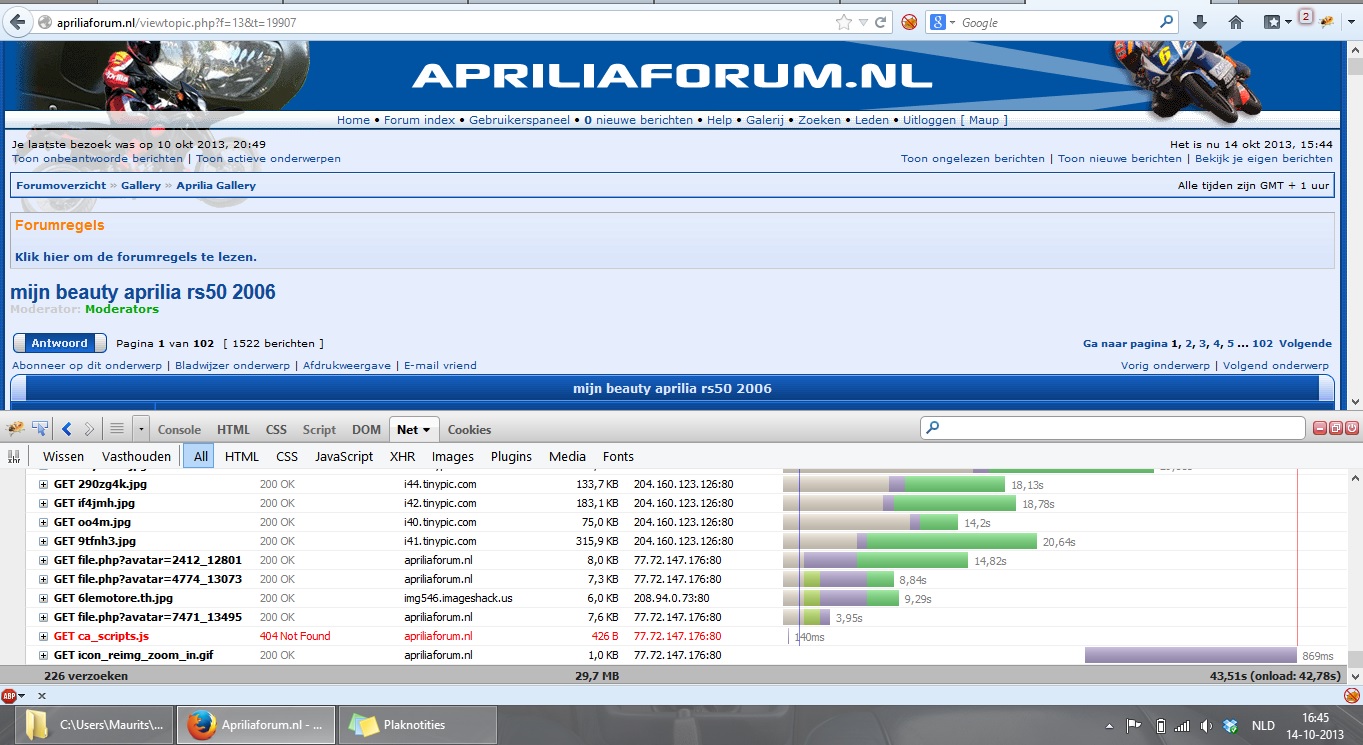Click the Uitloggen [ Maup ] link

(x=955, y=120)
